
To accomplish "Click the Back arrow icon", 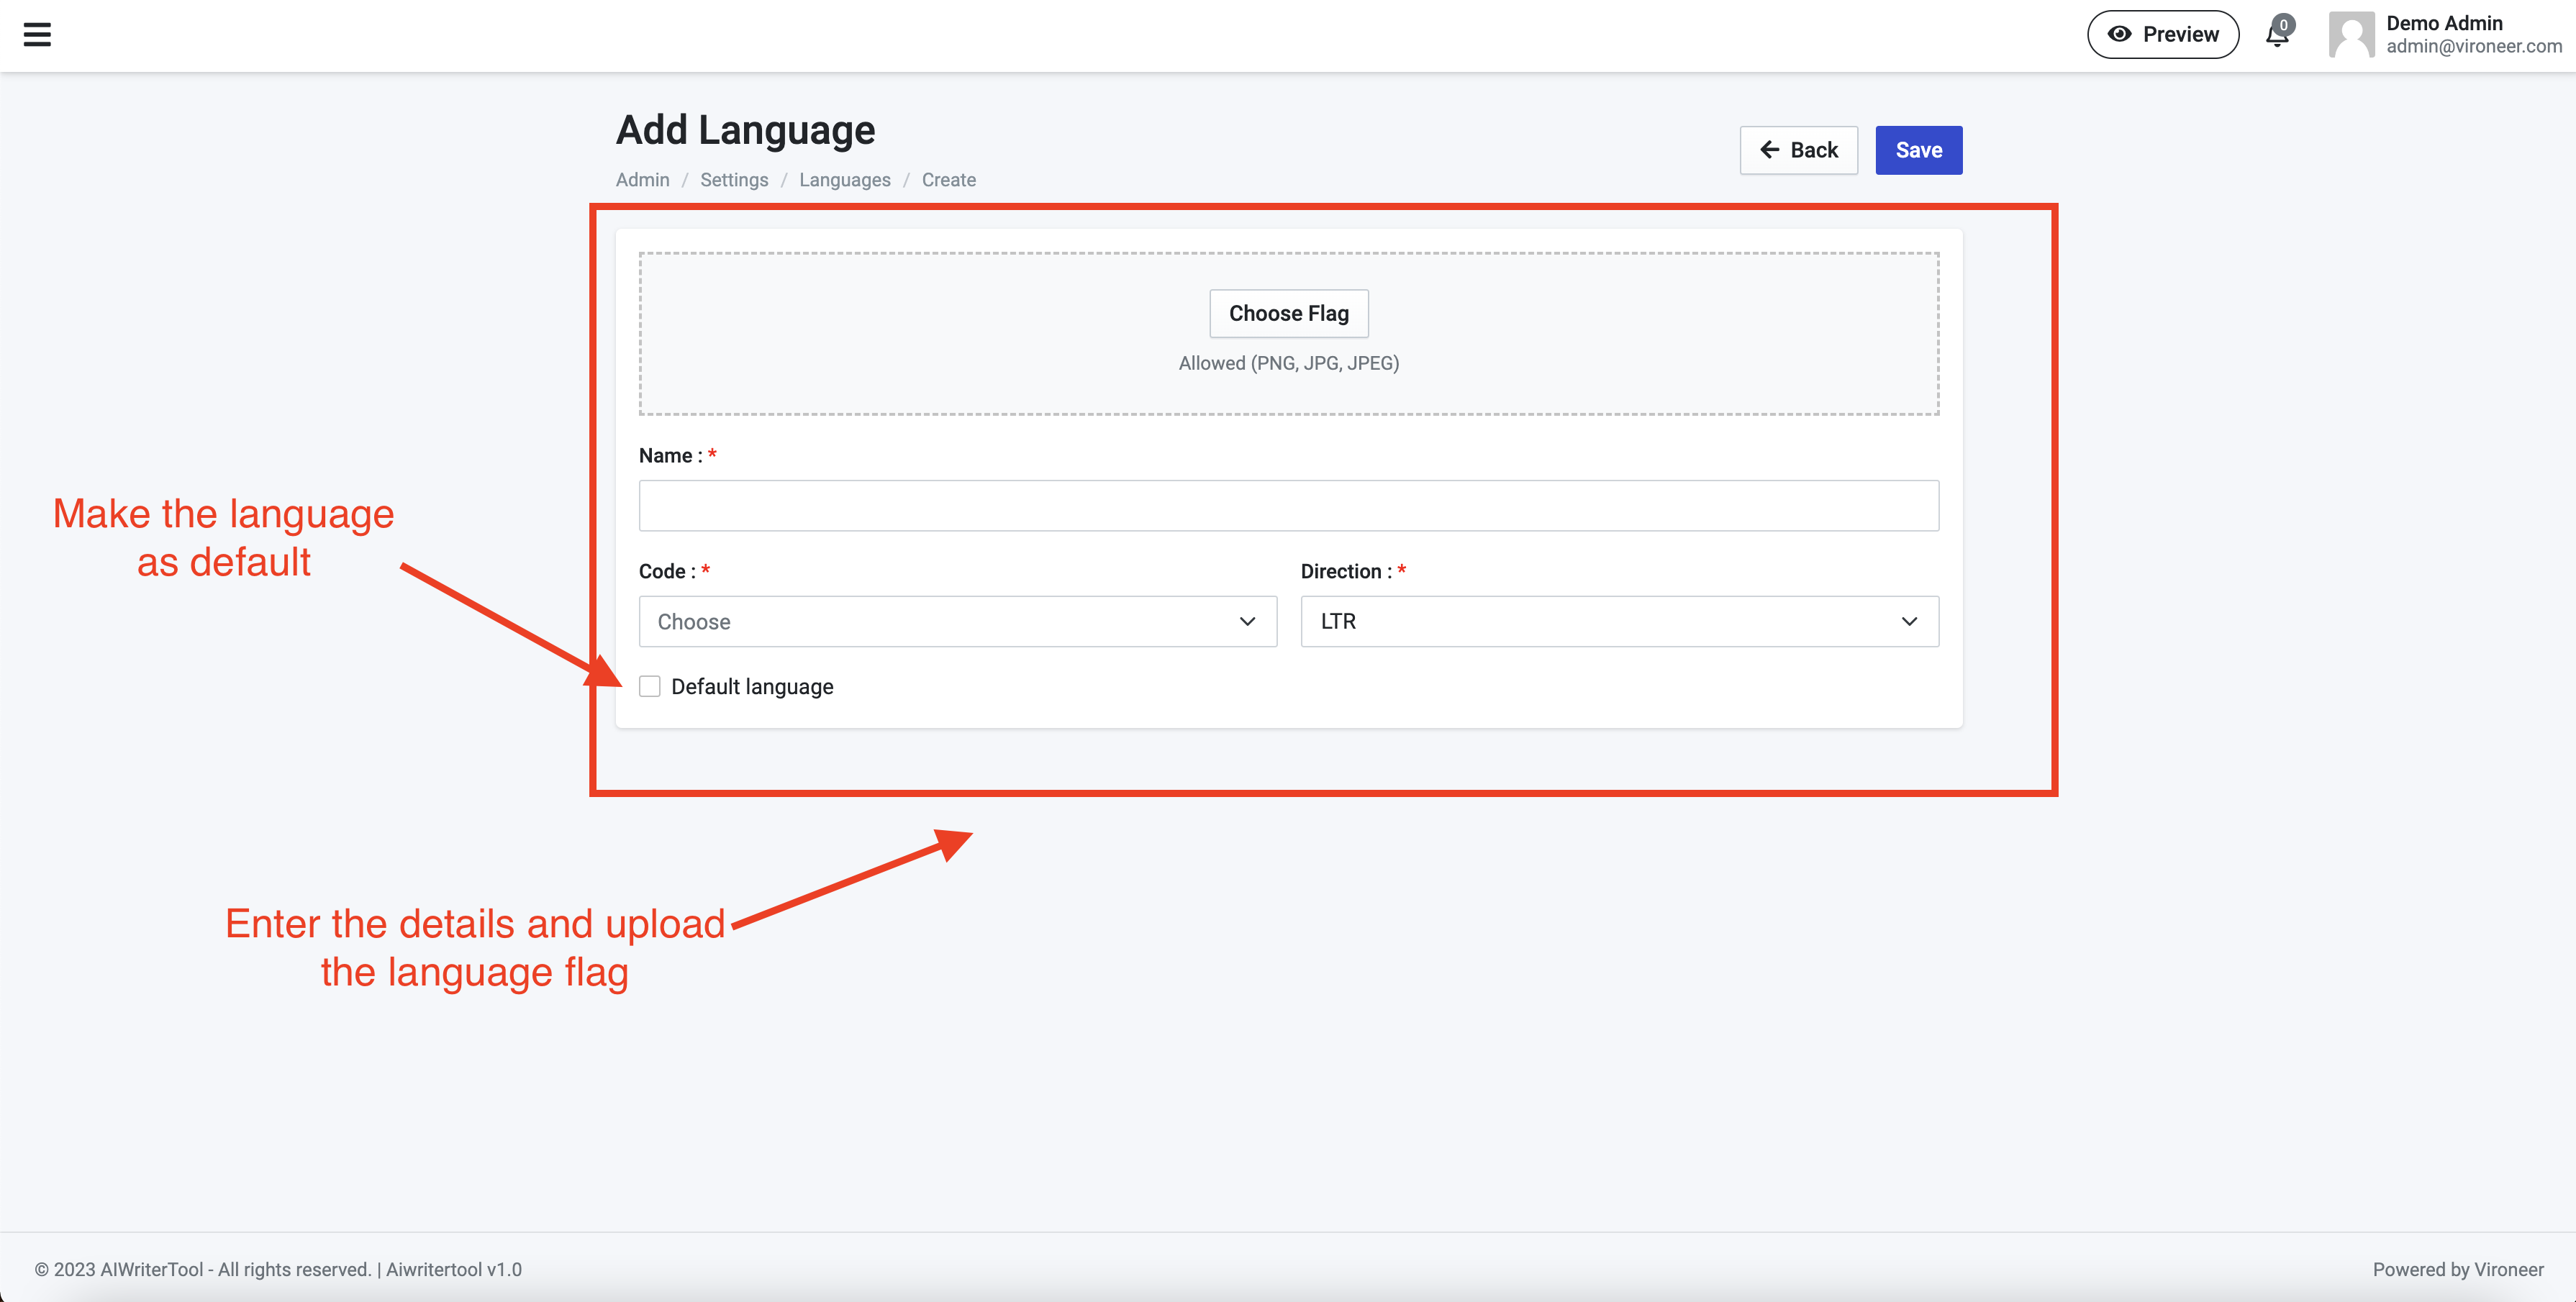I will (x=1769, y=150).
